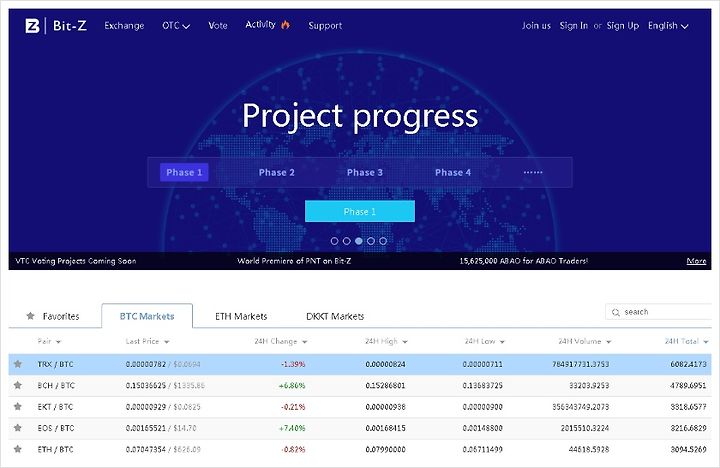Image resolution: width=720 pixels, height=468 pixels.
Task: Click the 0.00000900 24H low value
Action: pyautogui.click(x=482, y=407)
